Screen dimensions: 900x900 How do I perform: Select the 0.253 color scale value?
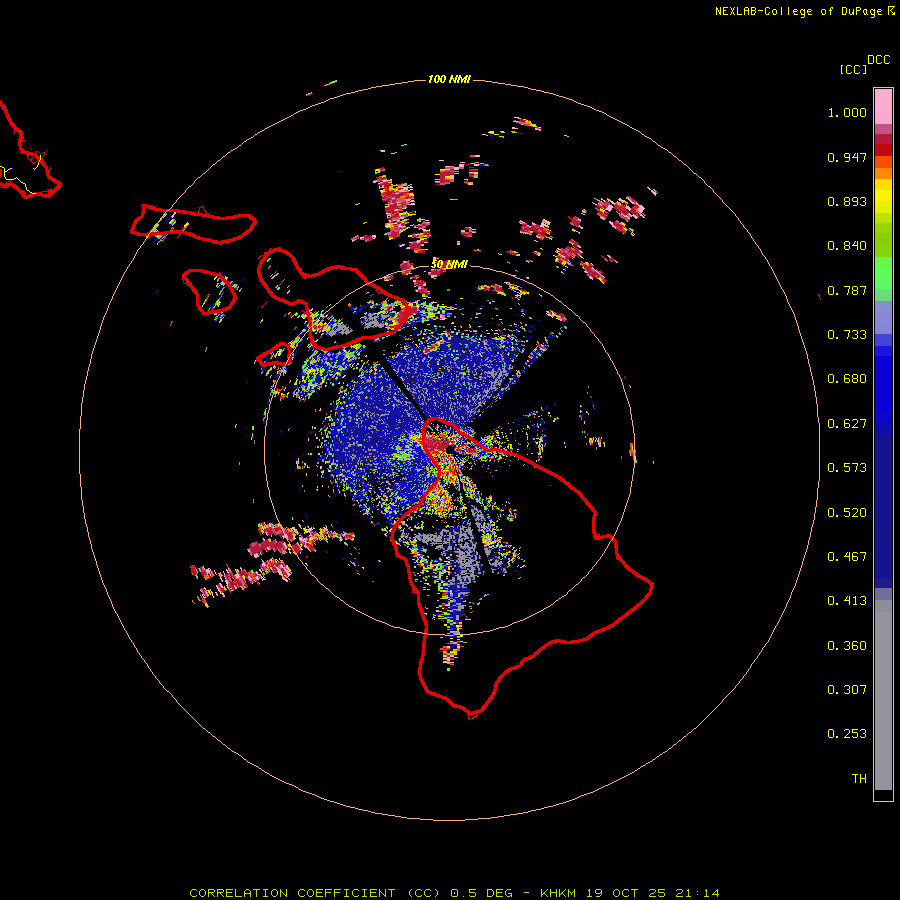pos(847,734)
